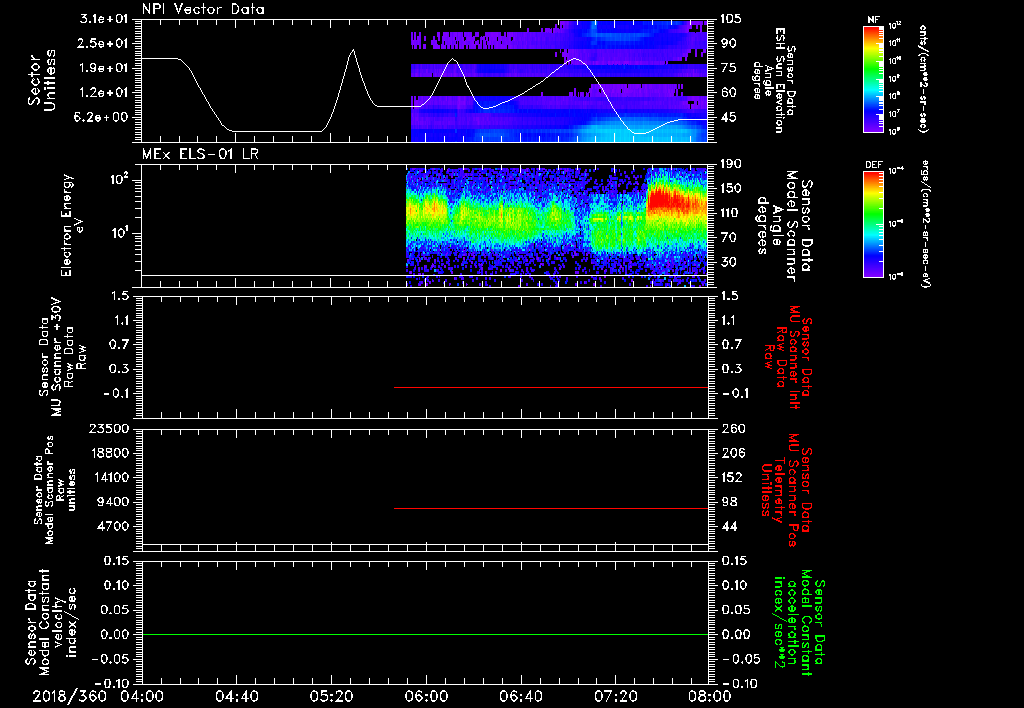The width and height of the screenshot is (1024, 708).
Task: Click the red 'MU Scanner Int Raw Data' axis title
Action: [x=788, y=357]
